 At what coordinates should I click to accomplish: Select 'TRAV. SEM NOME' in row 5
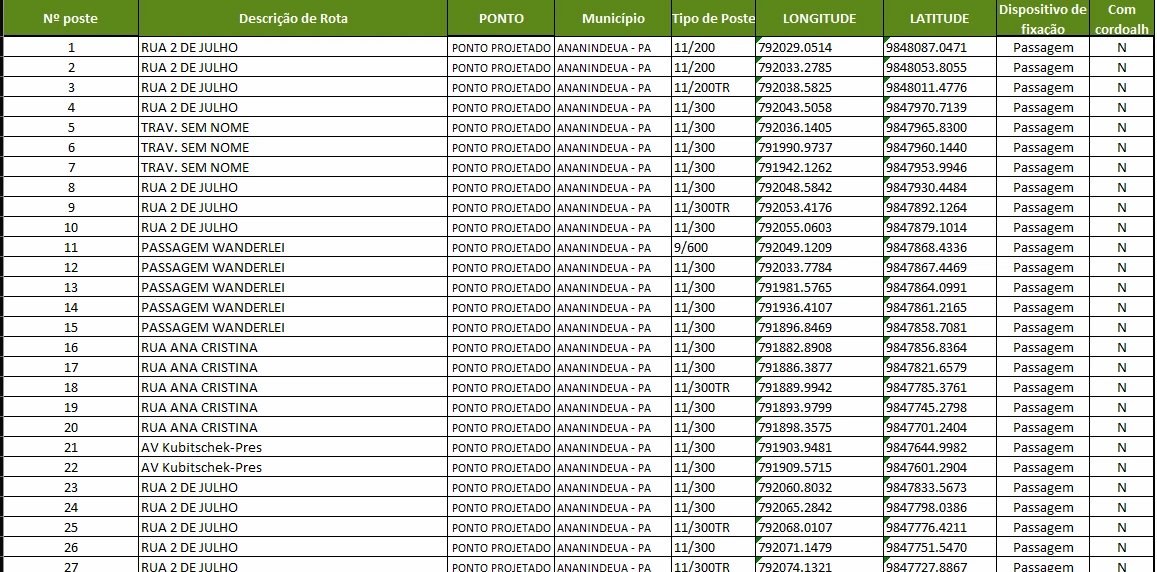click(293, 127)
